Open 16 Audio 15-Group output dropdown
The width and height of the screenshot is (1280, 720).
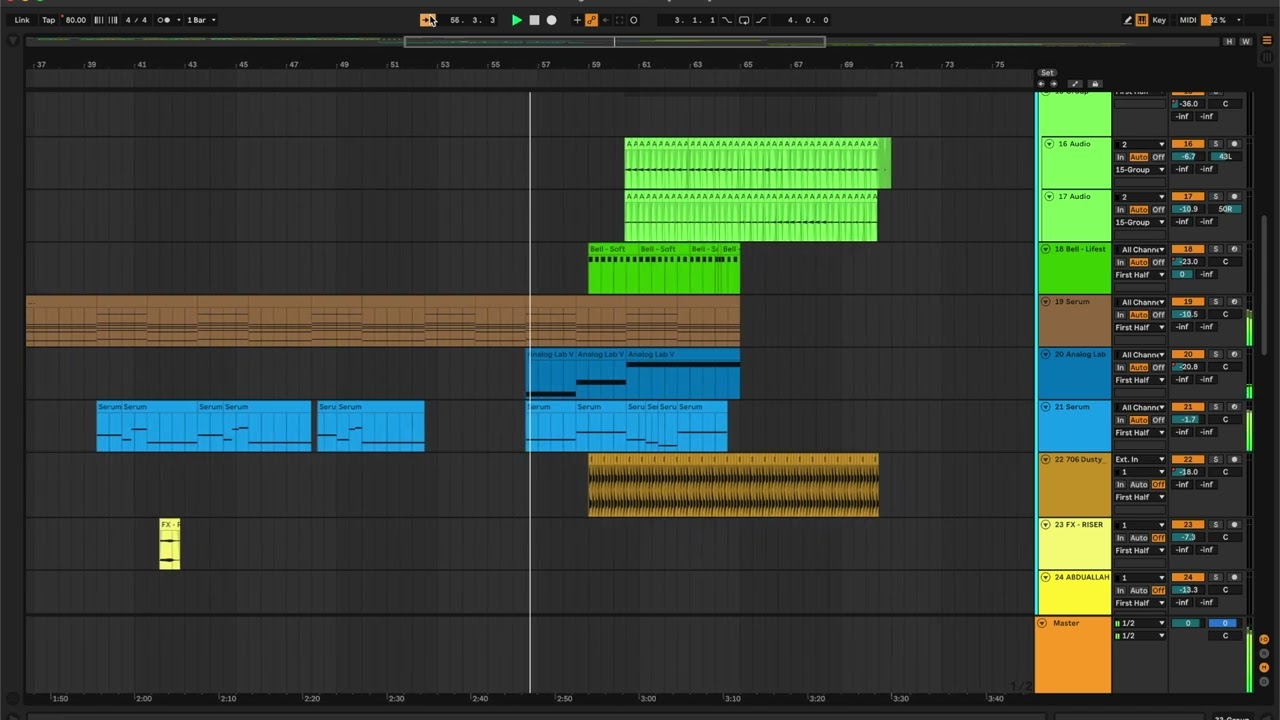pos(1140,170)
